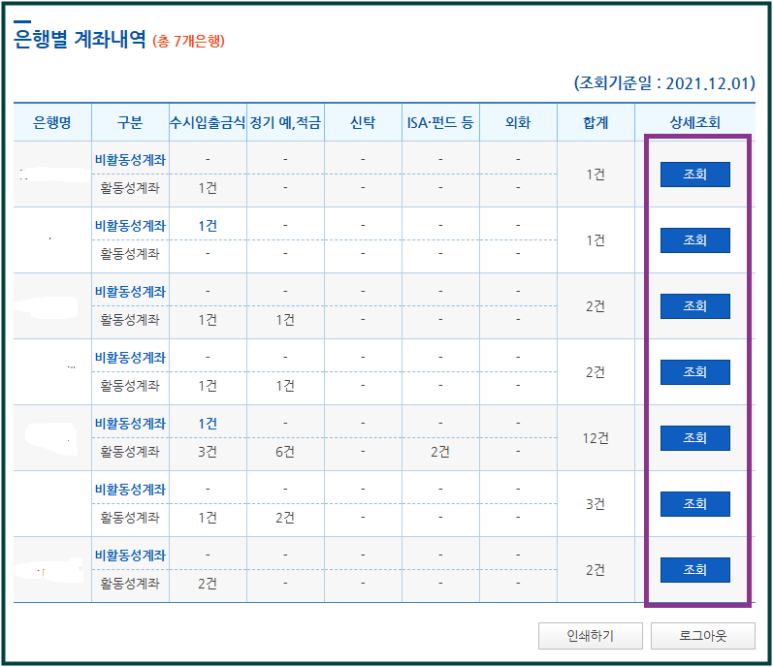Click the 구분 column header
This screenshot has width=773, height=667.
(130, 122)
